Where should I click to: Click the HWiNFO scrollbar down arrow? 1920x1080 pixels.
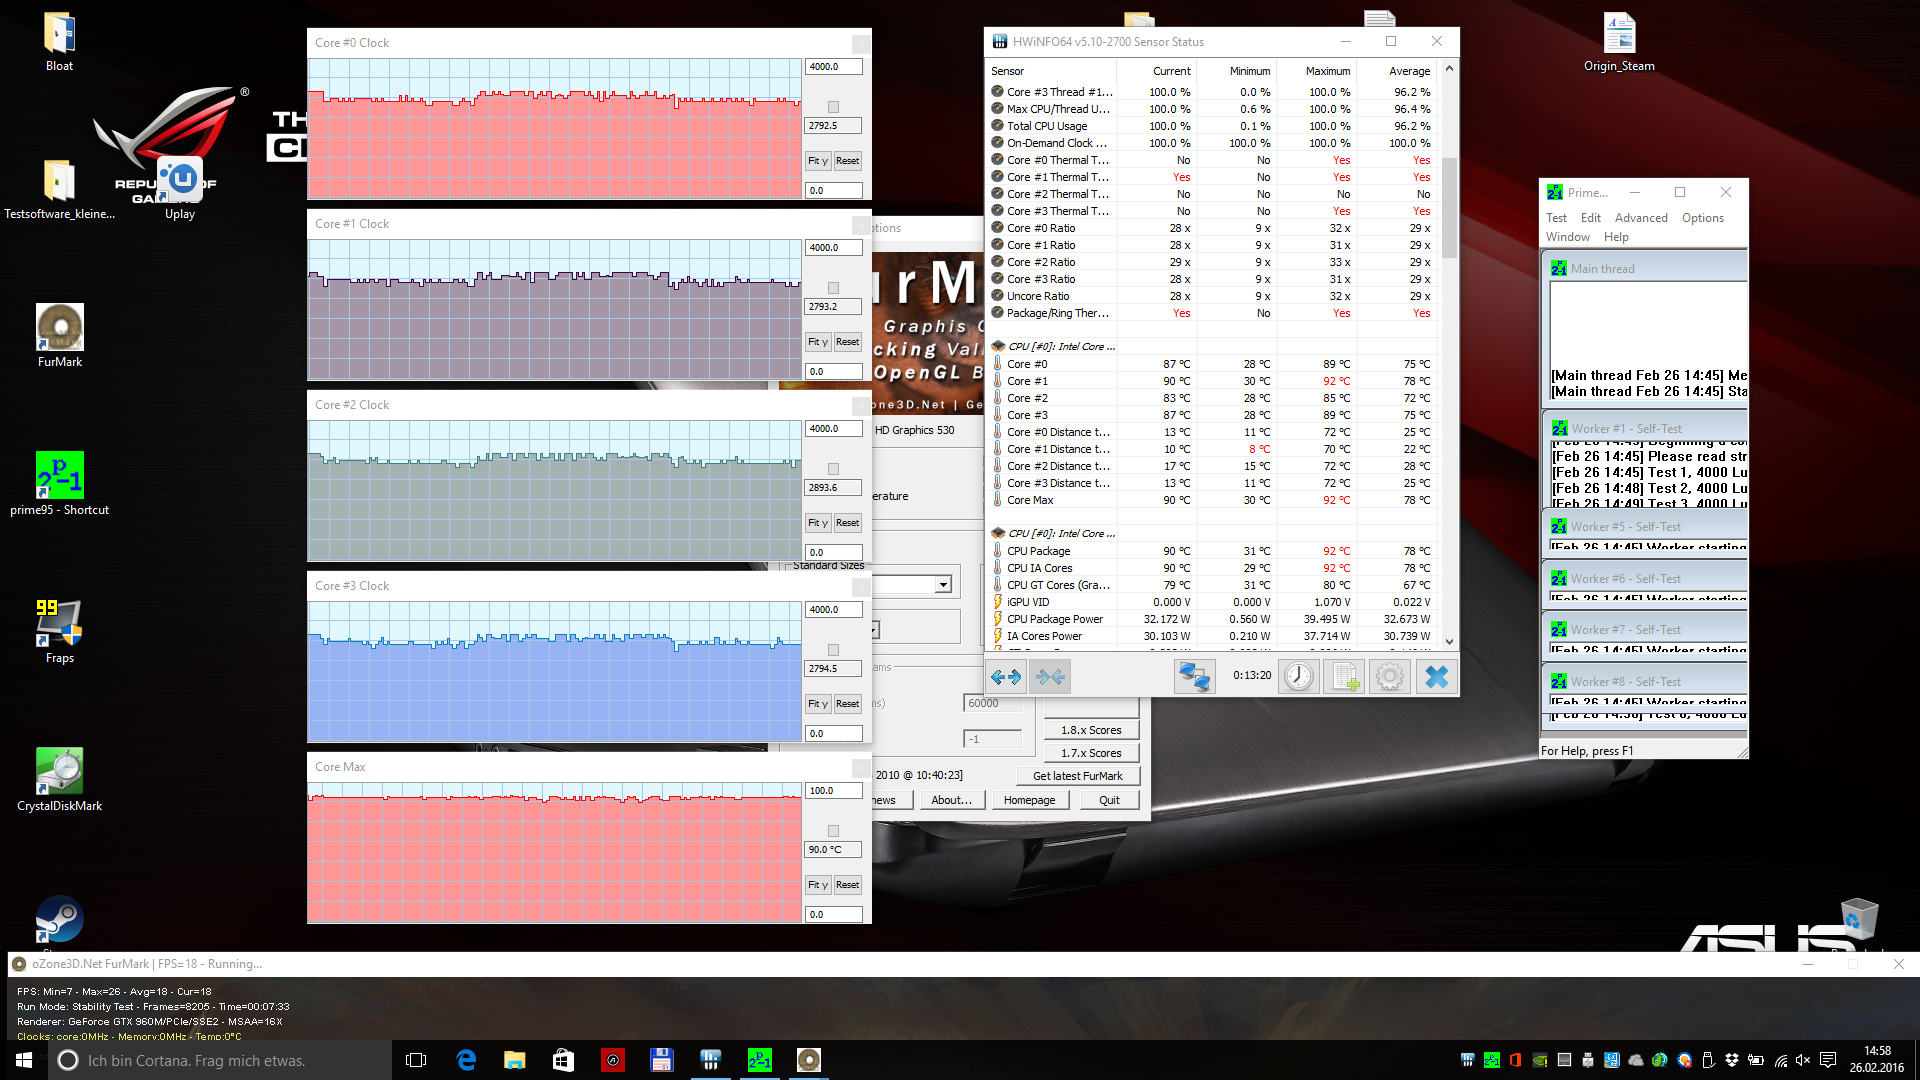[1449, 642]
